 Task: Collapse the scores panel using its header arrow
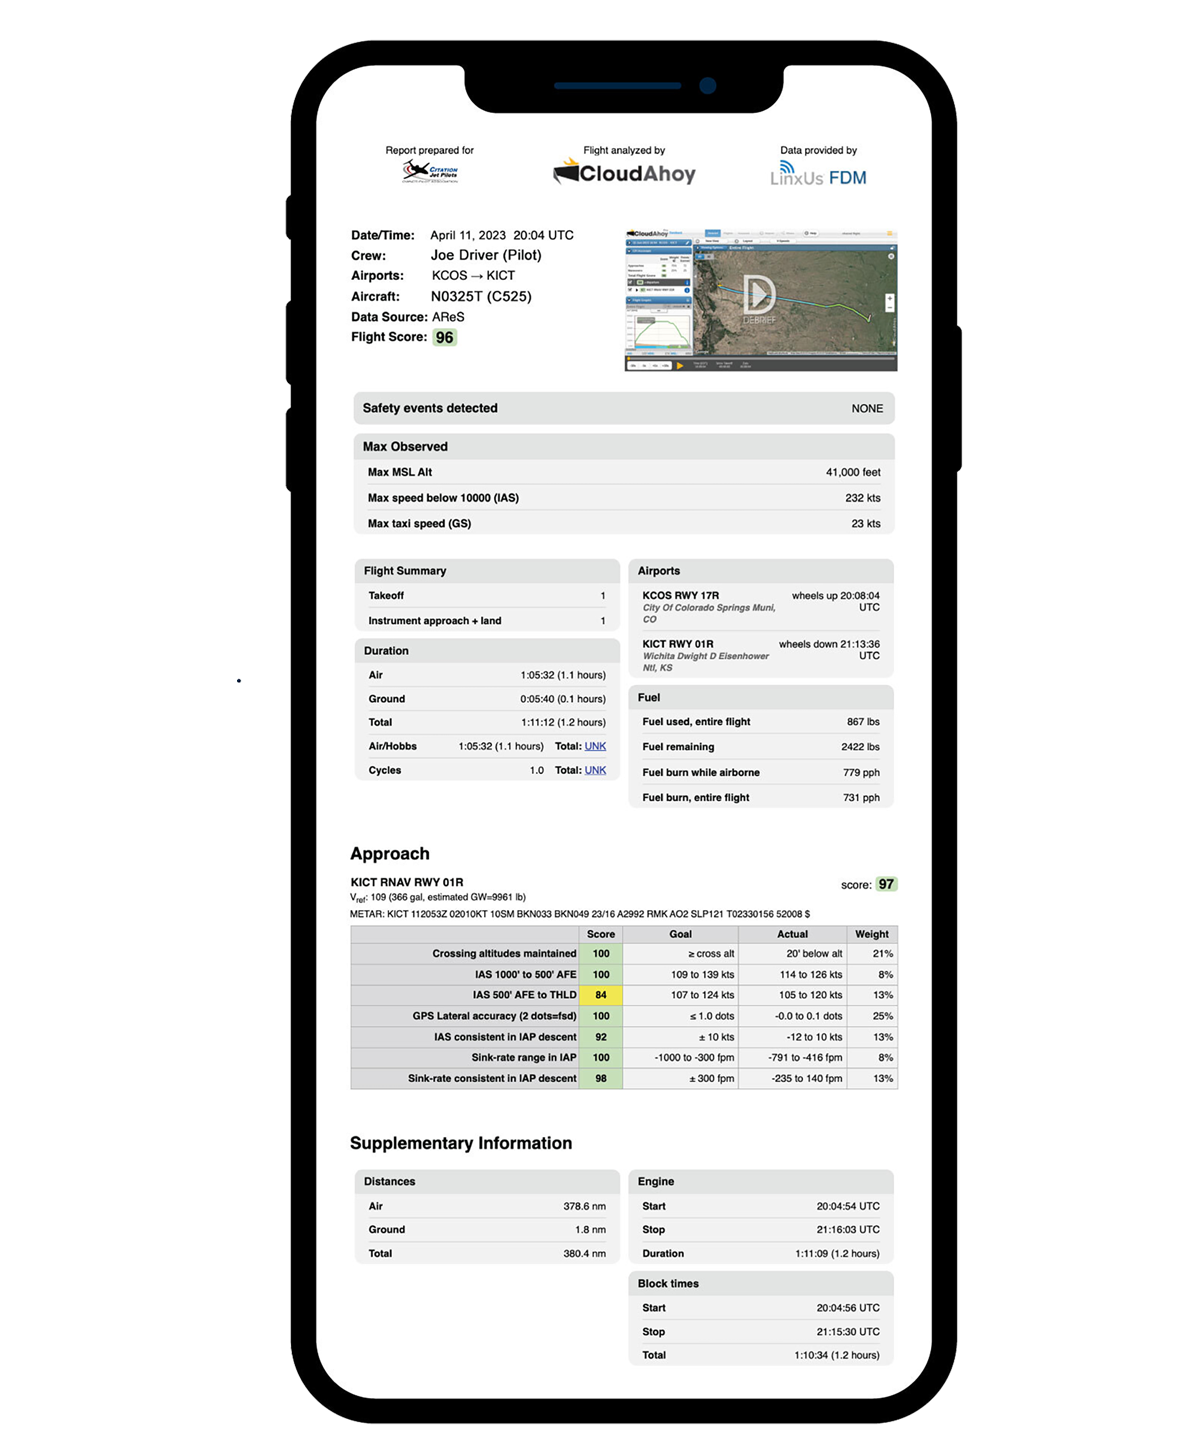[x=627, y=251]
